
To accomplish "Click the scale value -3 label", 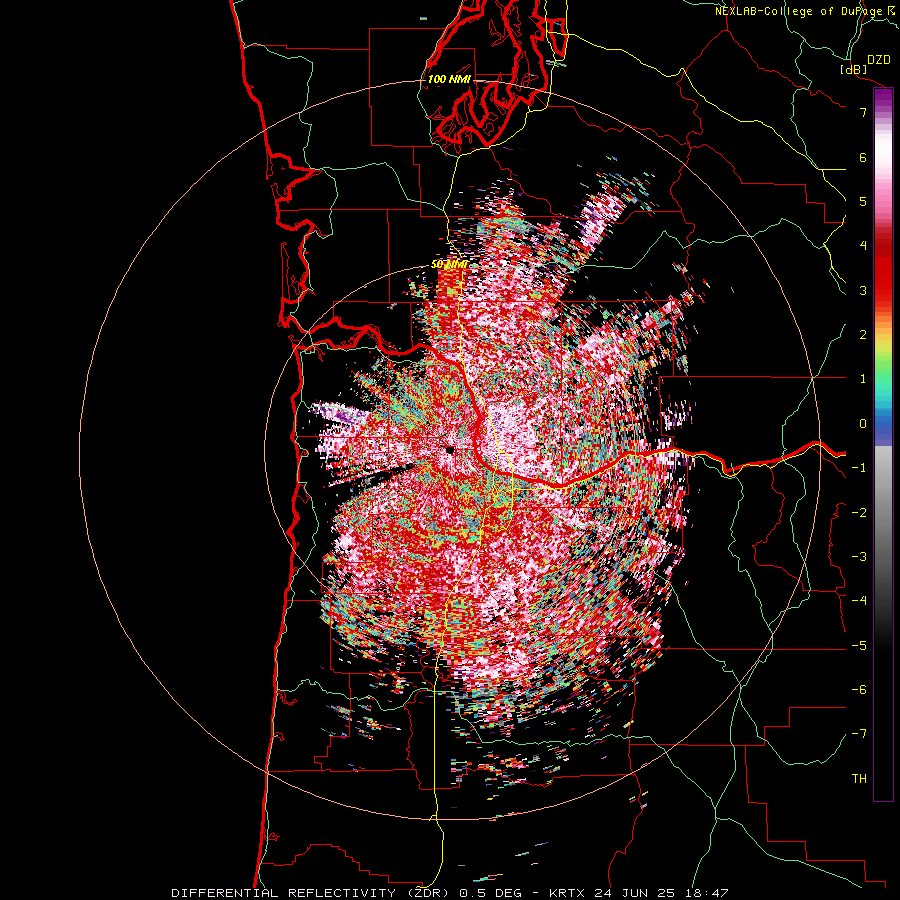I will (859, 556).
